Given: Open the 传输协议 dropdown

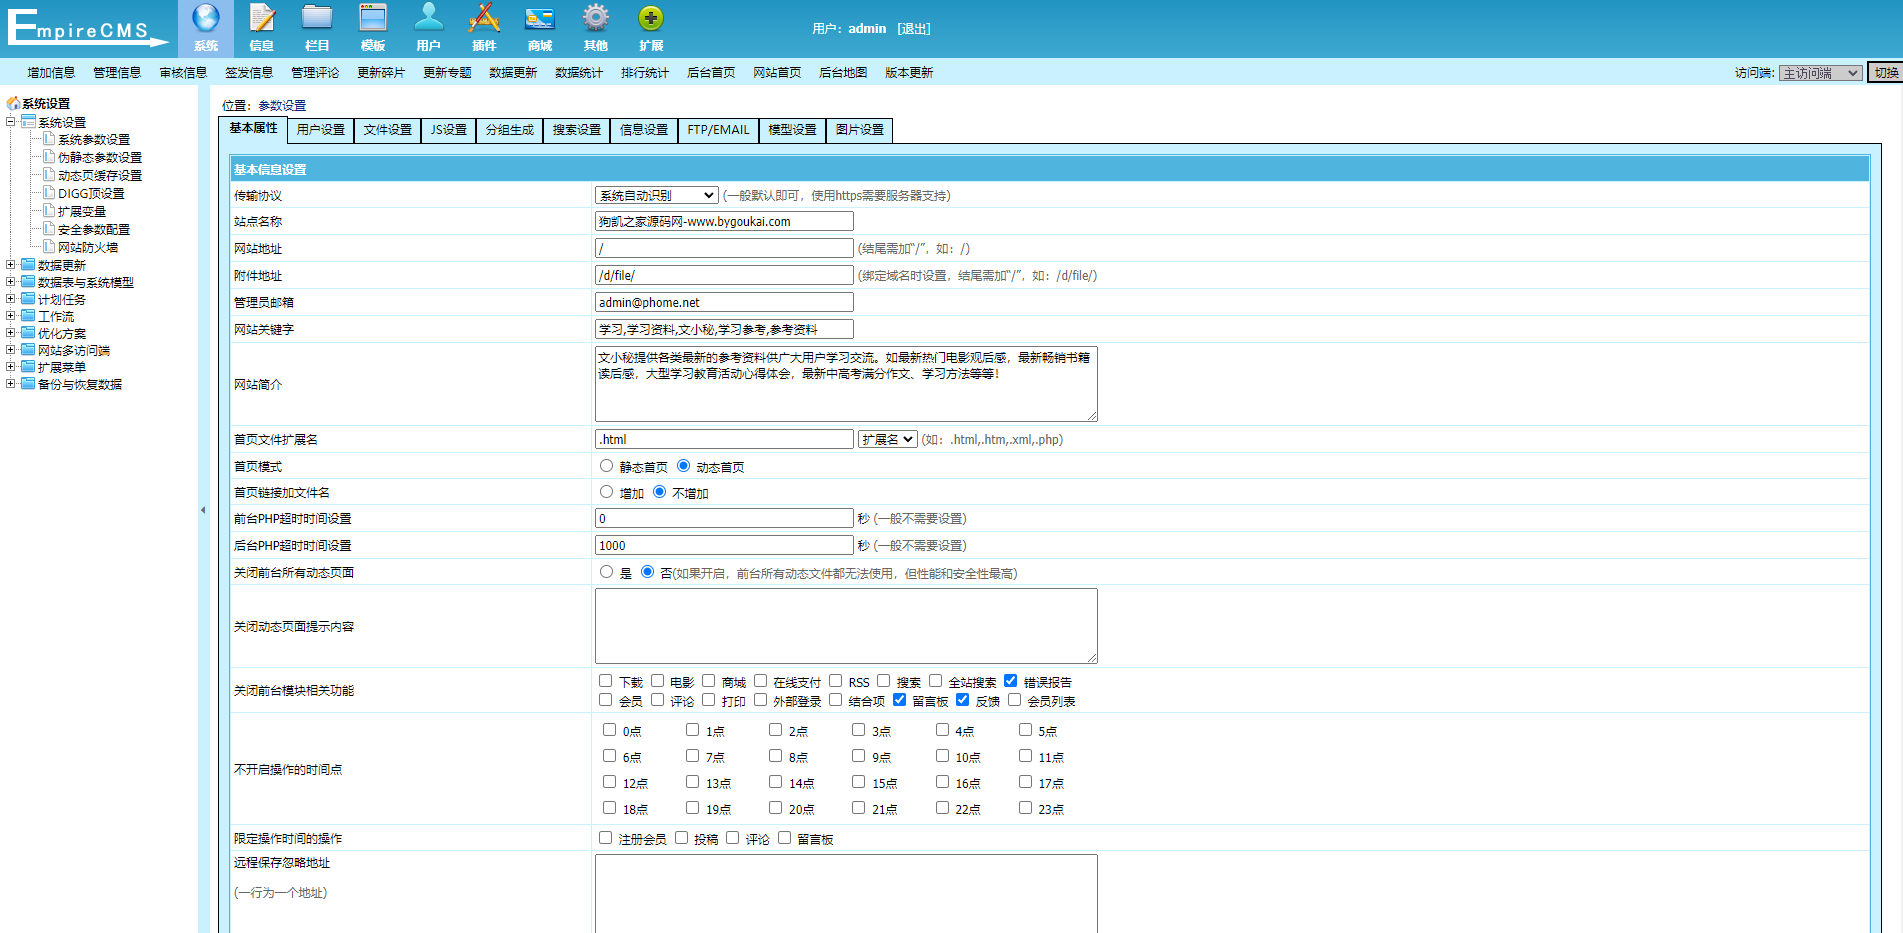Looking at the screenshot, I should (x=656, y=195).
